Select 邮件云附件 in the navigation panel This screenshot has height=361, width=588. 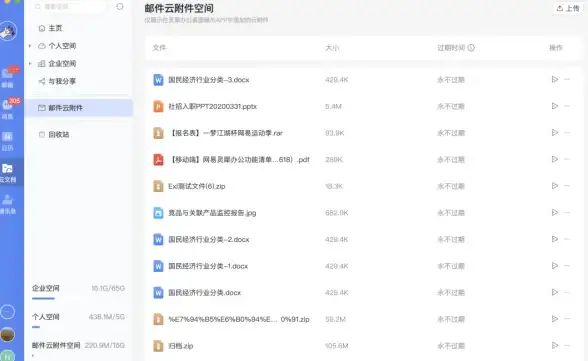(78, 108)
